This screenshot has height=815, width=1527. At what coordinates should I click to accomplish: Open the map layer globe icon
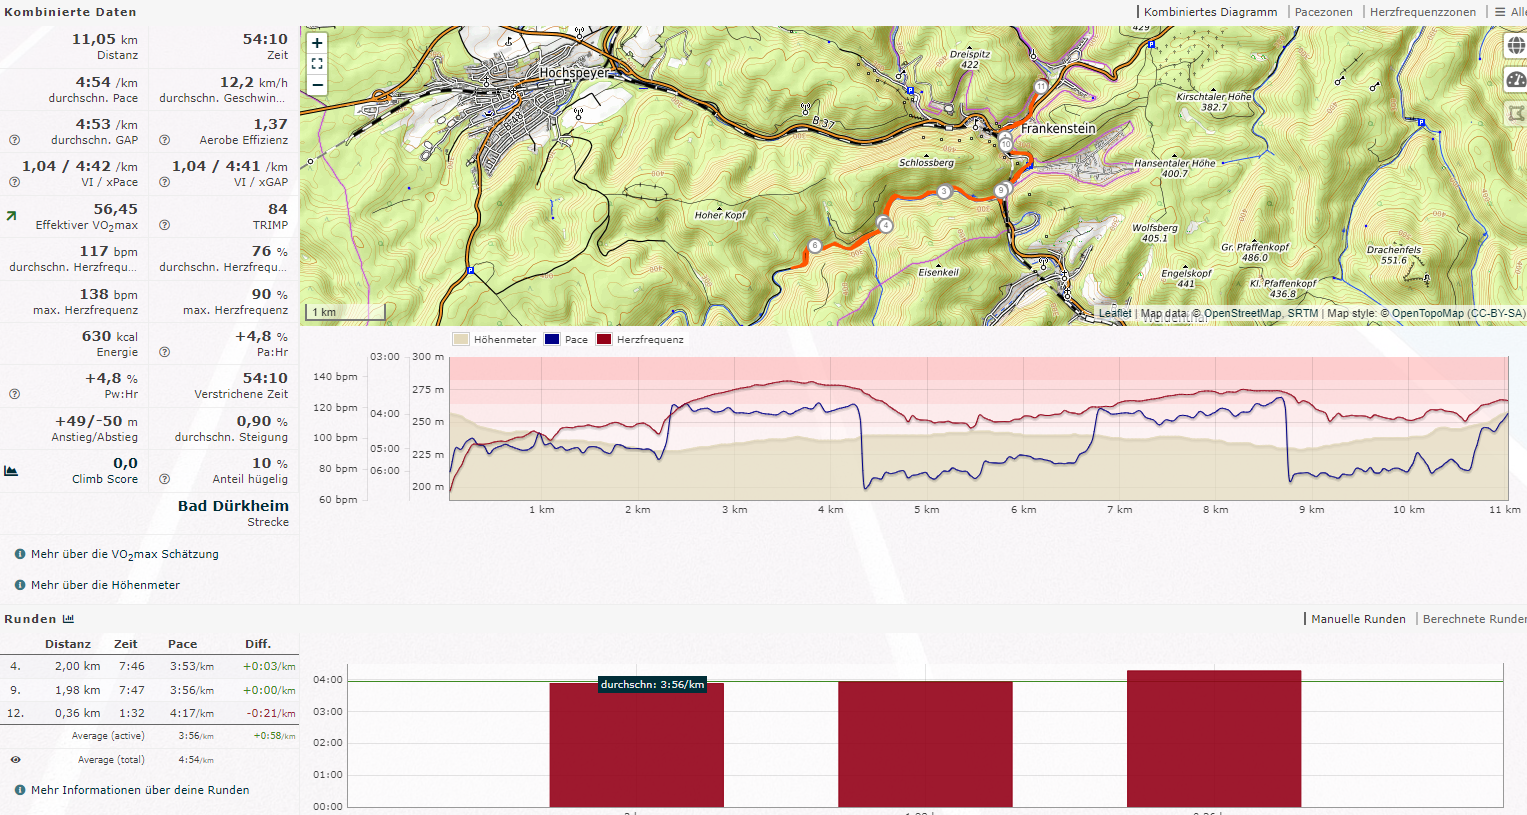coord(1516,47)
